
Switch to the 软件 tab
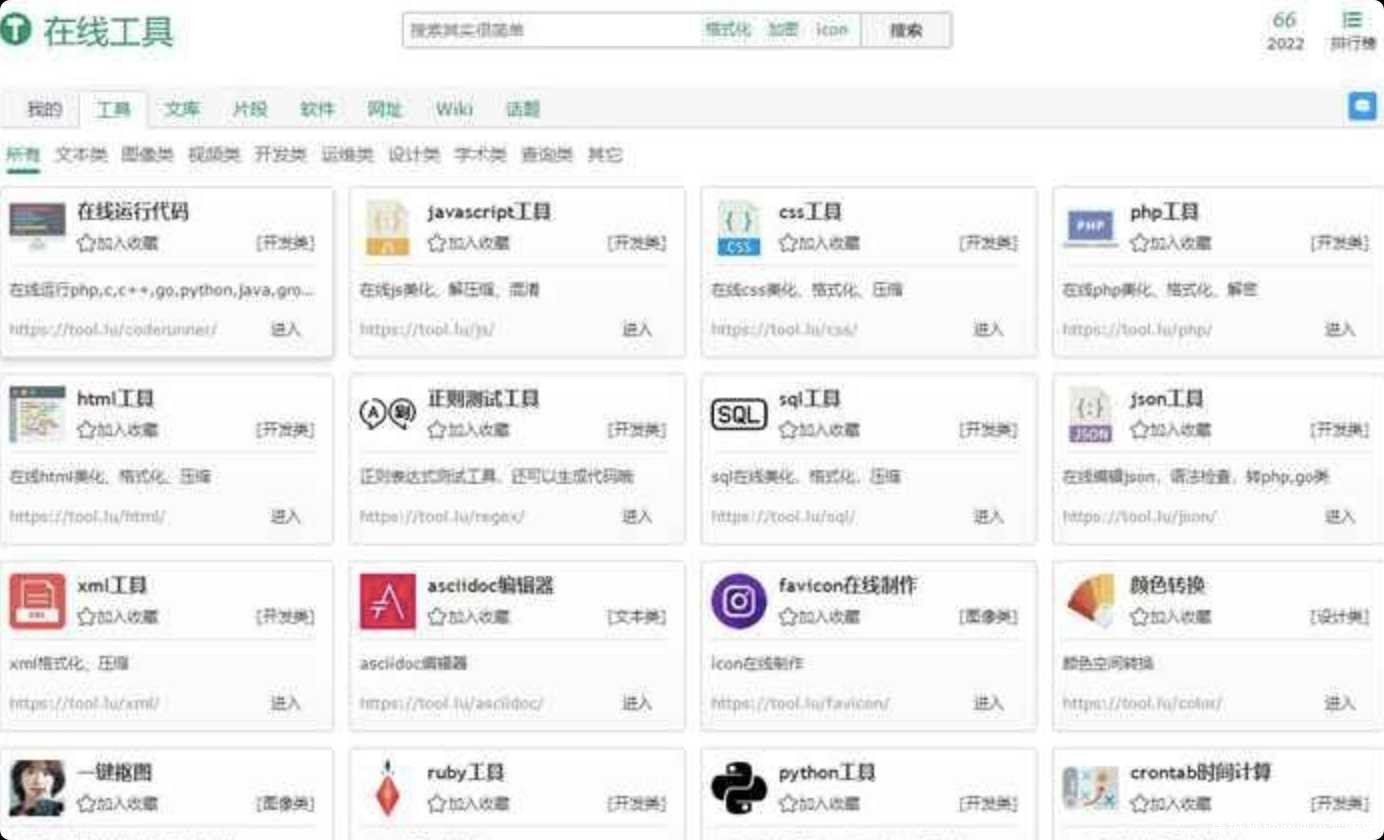click(318, 109)
